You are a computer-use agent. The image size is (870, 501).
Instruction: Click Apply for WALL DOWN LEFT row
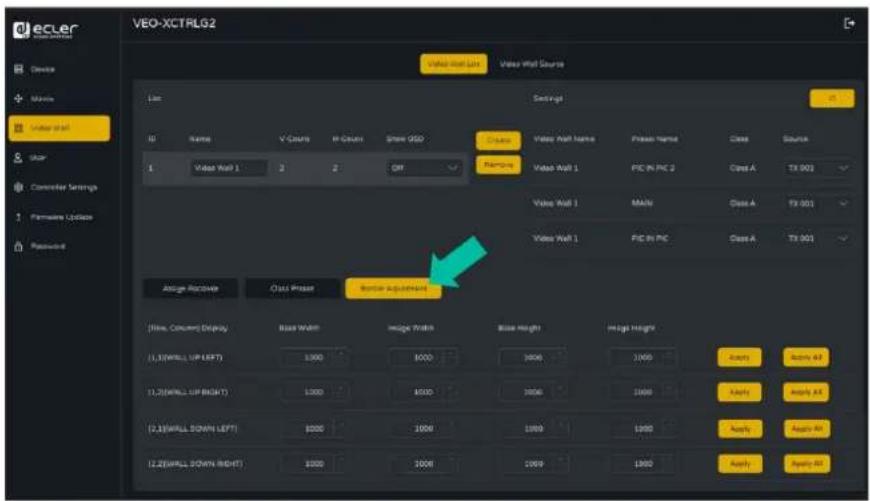click(740, 429)
